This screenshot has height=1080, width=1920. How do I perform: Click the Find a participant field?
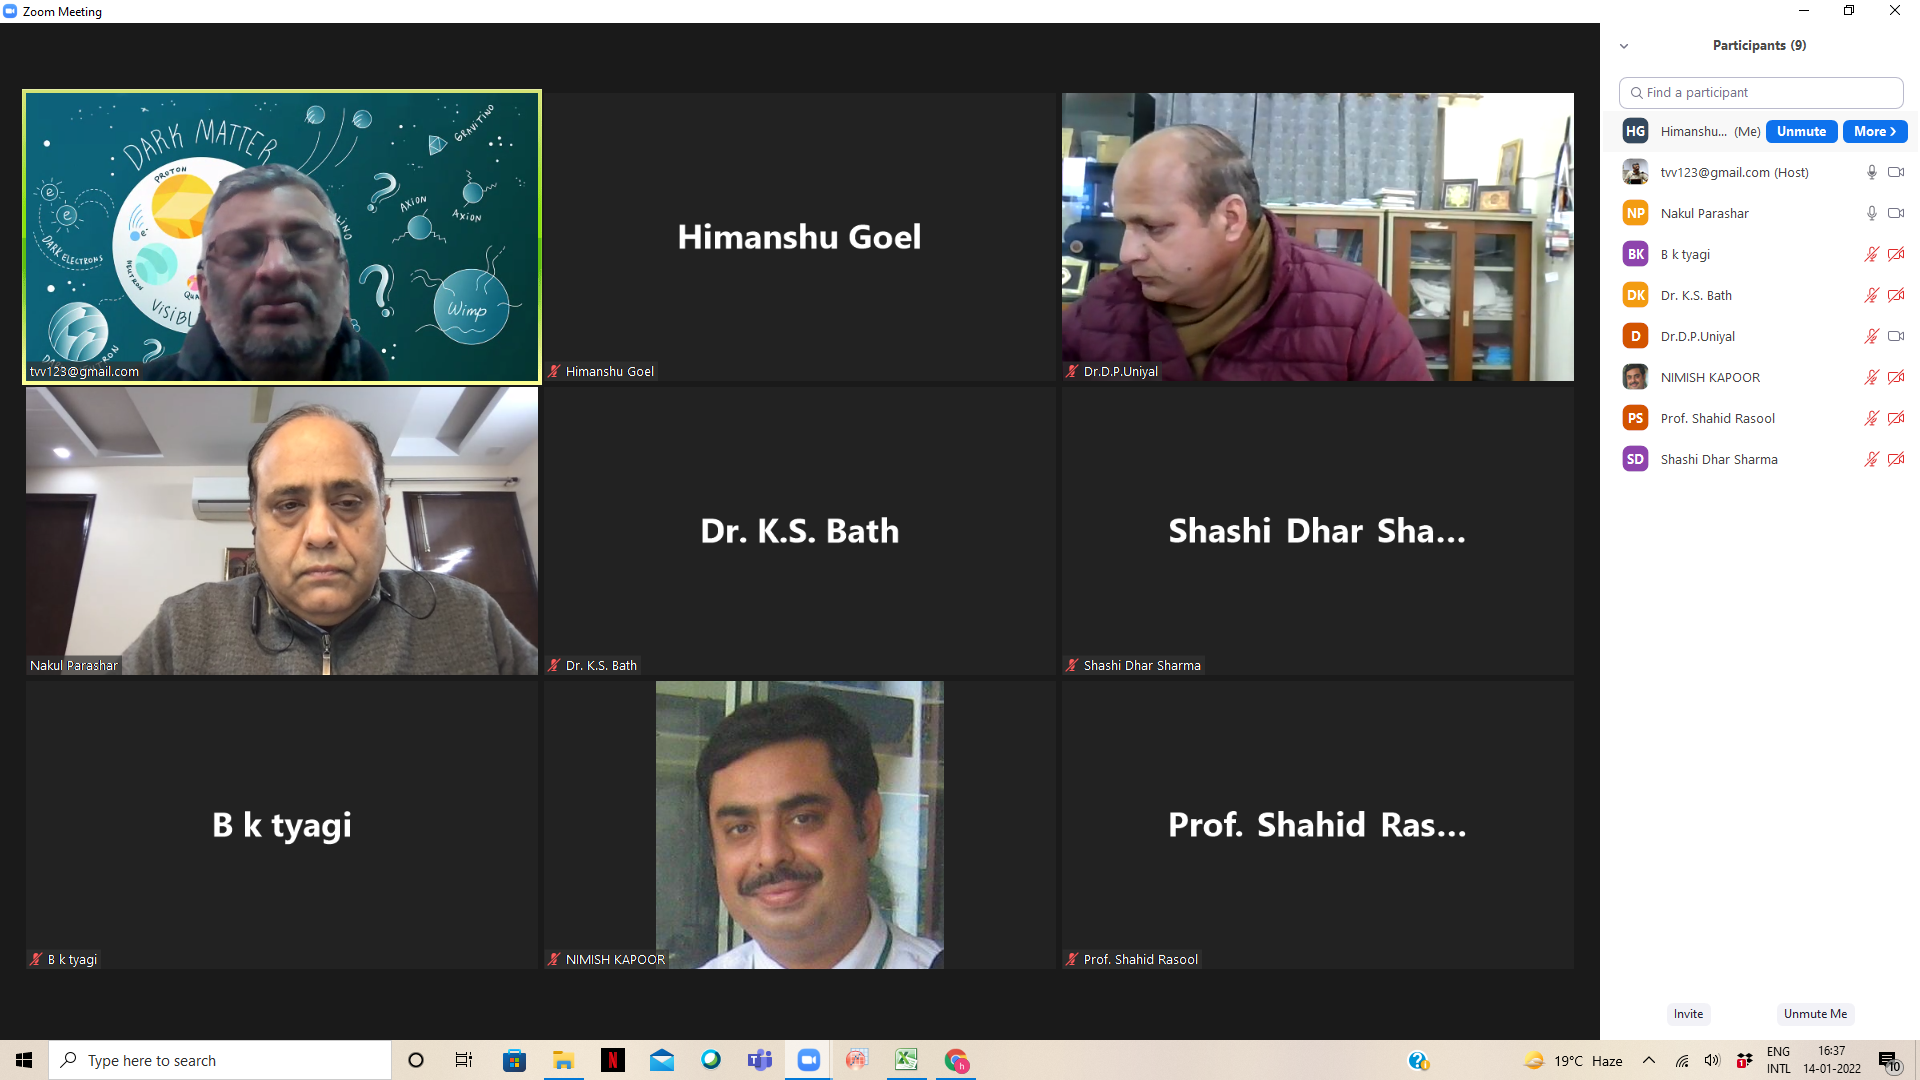1760,92
